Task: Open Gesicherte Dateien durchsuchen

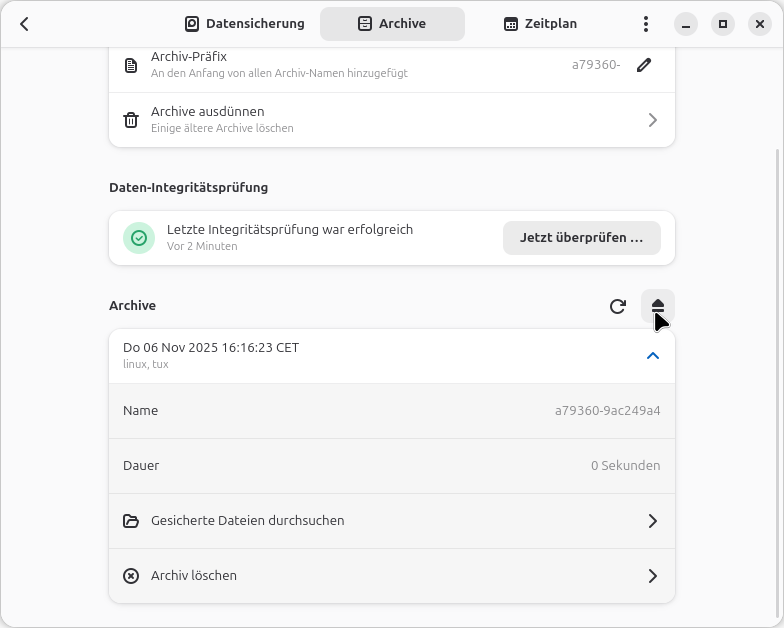Action: pos(392,521)
